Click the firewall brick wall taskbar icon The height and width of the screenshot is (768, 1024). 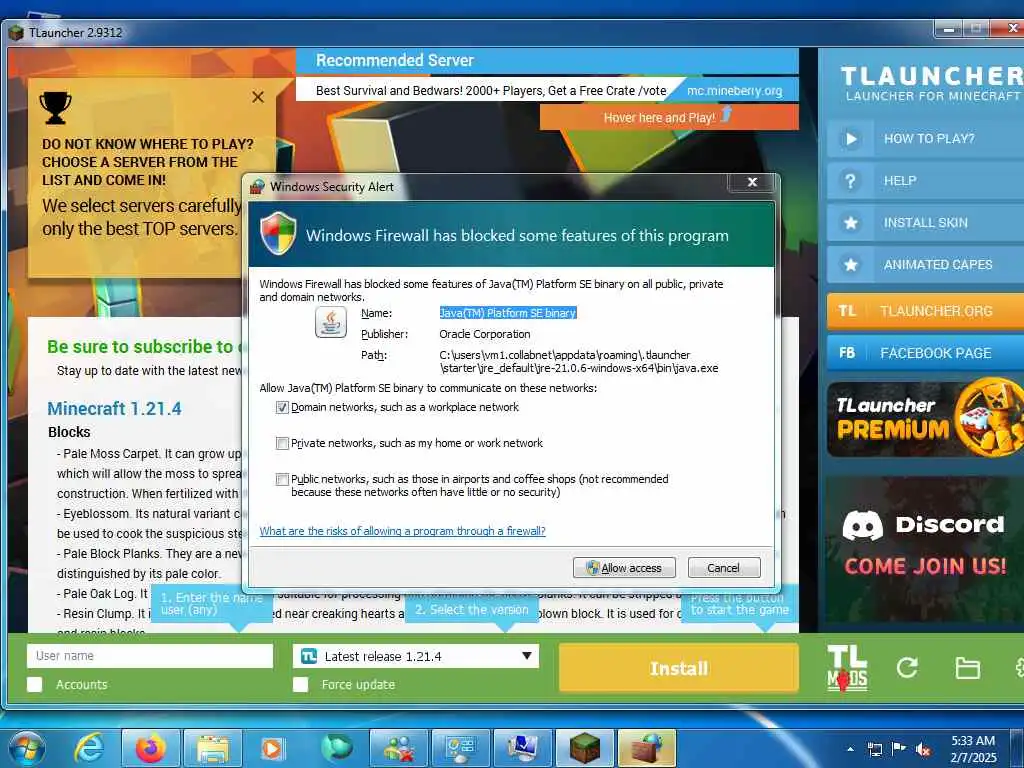click(x=647, y=748)
